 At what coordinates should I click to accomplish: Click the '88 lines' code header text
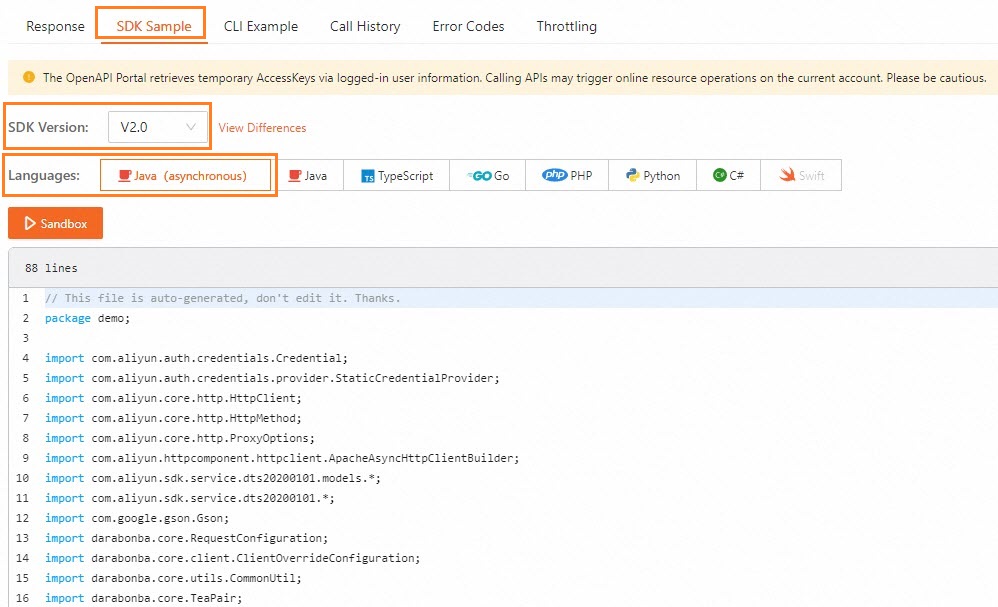[x=51, y=268]
